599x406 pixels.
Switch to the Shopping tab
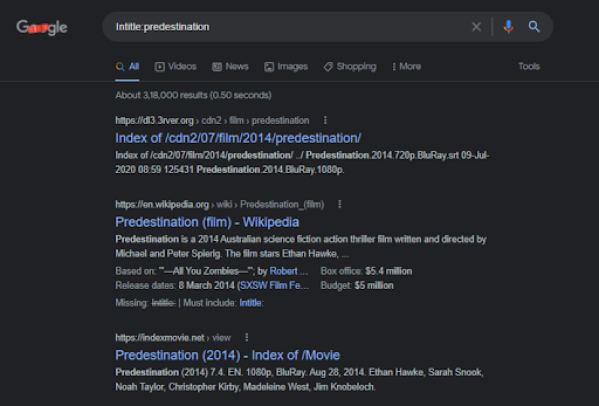[350, 66]
